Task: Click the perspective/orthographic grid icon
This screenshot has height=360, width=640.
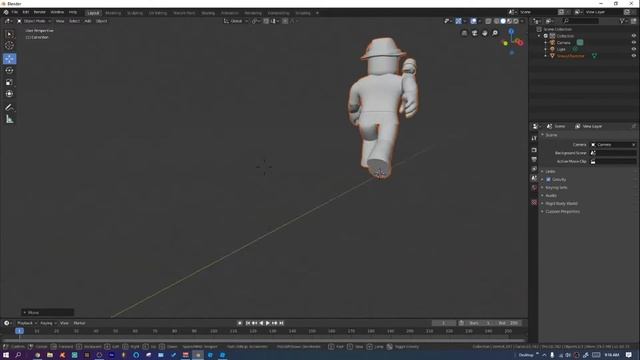Action: (464, 33)
